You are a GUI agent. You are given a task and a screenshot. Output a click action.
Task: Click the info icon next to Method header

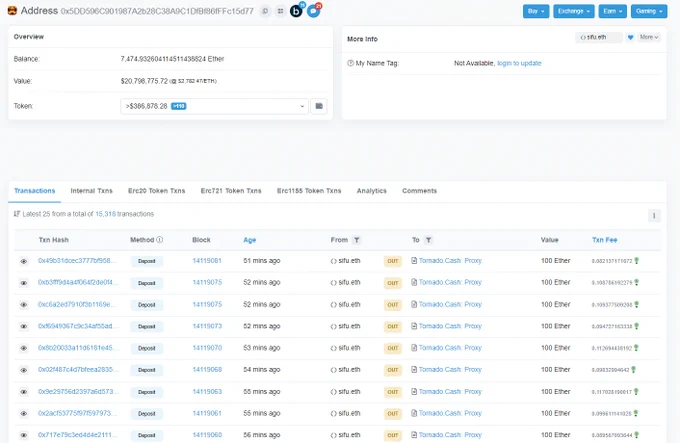(x=160, y=240)
